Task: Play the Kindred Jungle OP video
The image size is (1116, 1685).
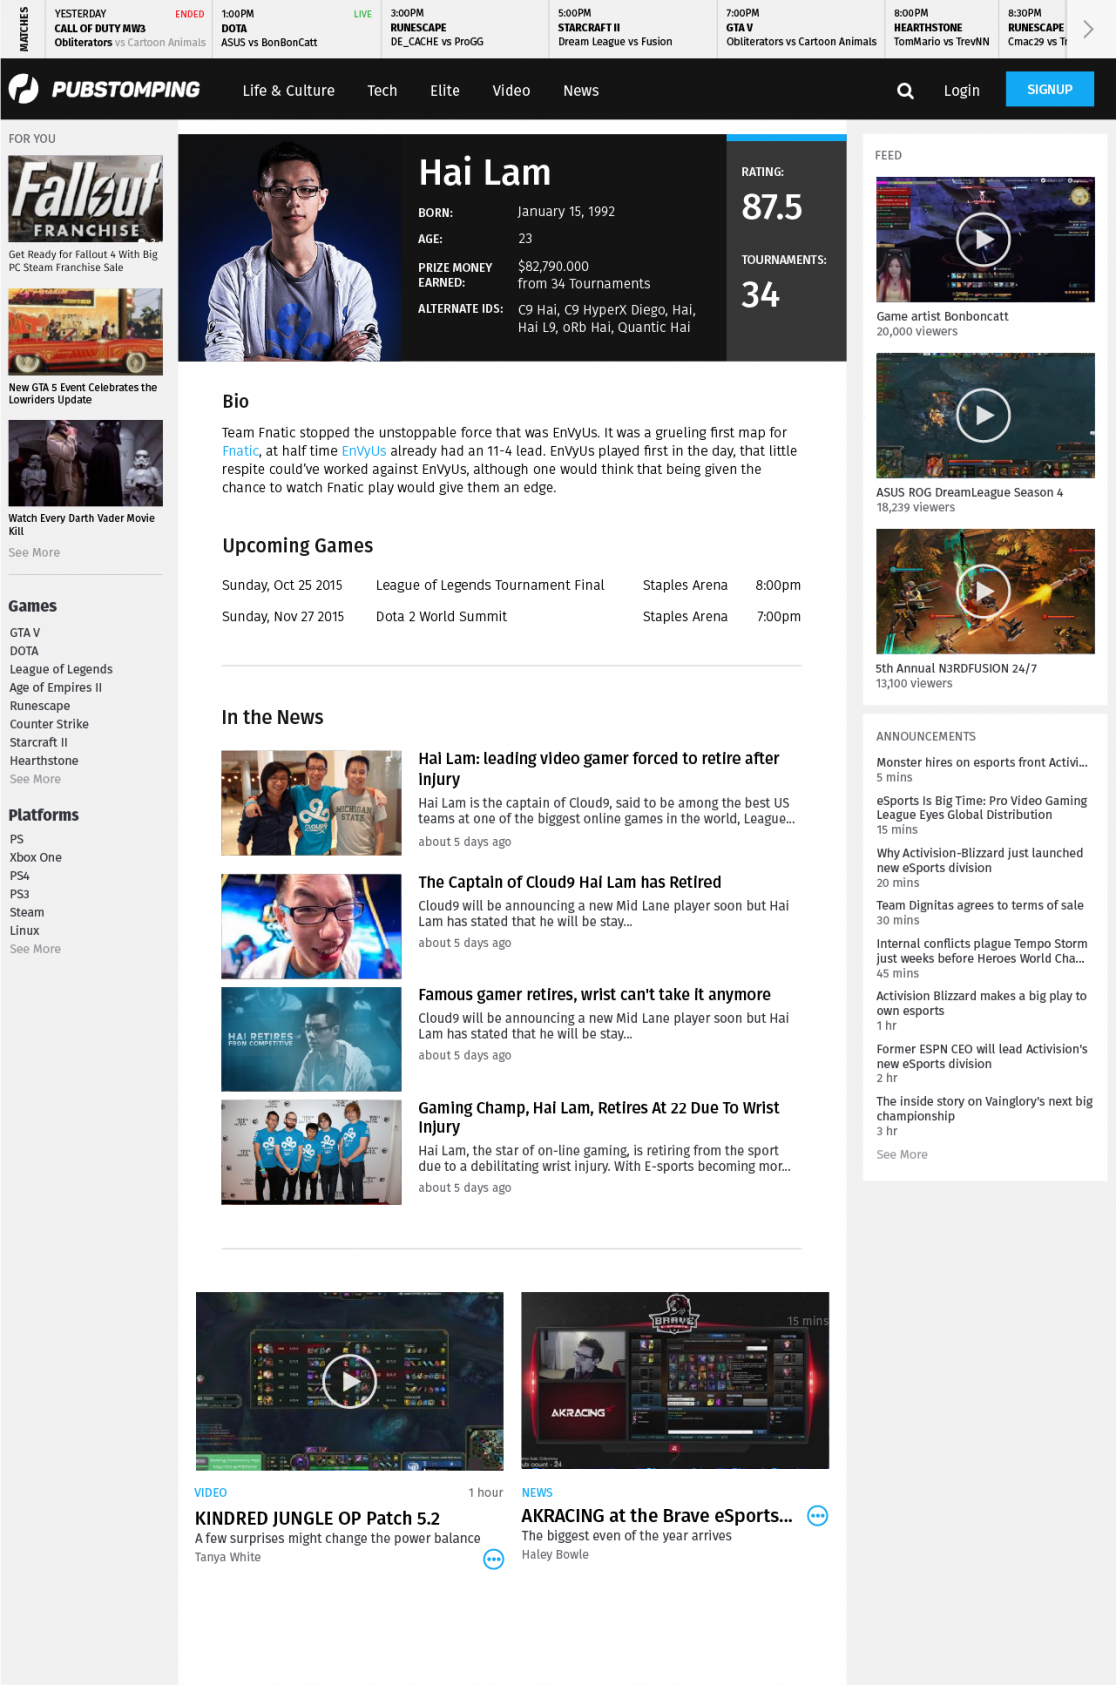Action: pyautogui.click(x=349, y=1381)
